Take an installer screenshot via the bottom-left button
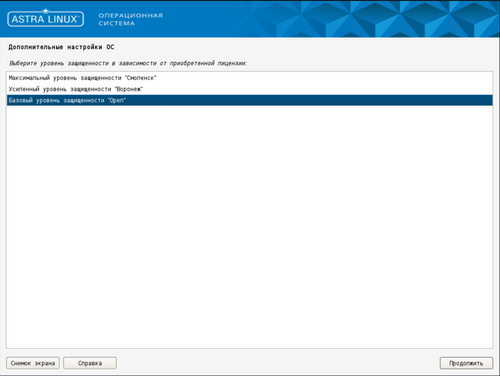 (33, 363)
